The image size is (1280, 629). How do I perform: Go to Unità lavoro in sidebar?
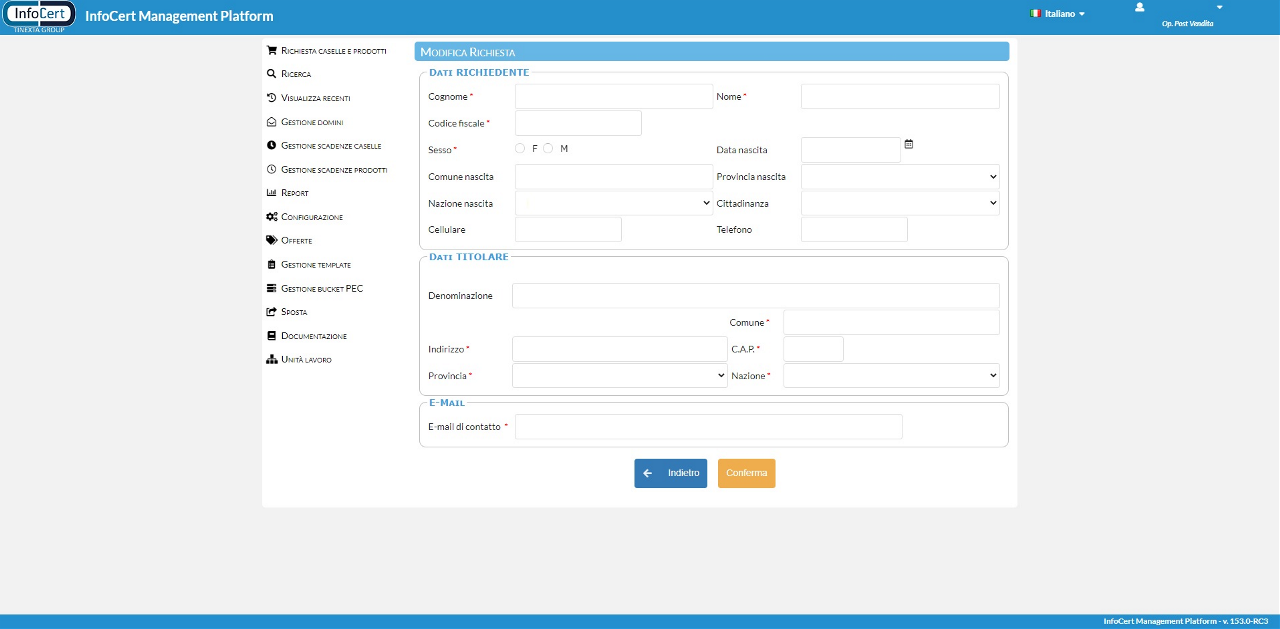pyautogui.click(x=306, y=360)
